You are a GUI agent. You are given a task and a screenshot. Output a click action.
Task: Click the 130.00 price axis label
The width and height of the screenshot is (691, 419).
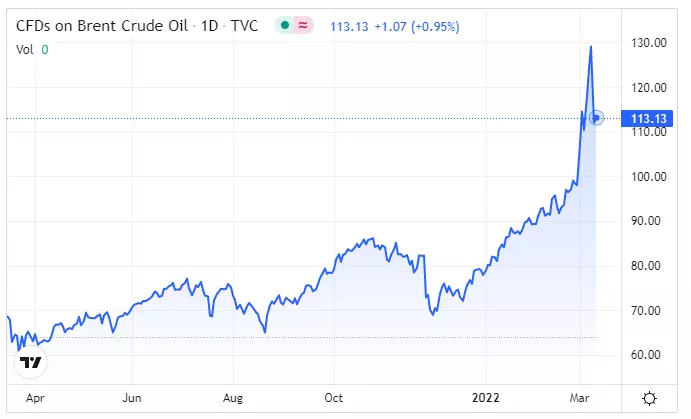pos(649,43)
